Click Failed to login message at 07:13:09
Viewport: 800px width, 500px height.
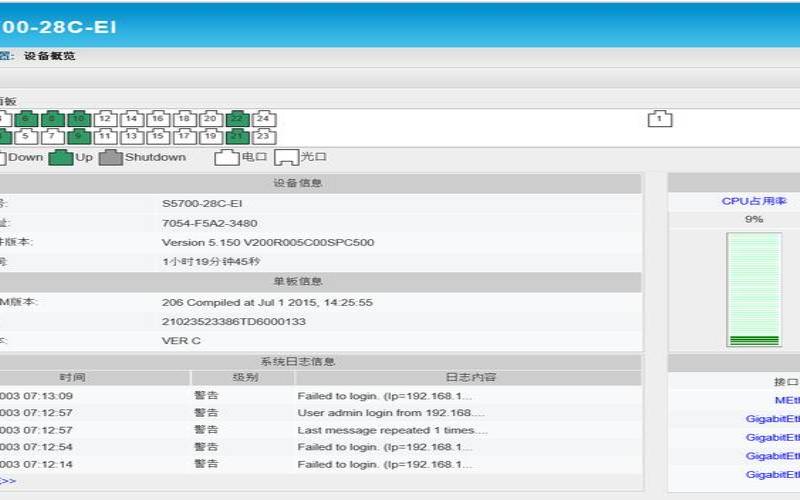(385, 396)
